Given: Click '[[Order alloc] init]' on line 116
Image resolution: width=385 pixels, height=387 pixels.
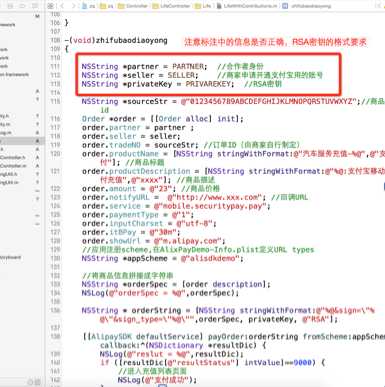Looking at the screenshot, I should tap(197, 119).
